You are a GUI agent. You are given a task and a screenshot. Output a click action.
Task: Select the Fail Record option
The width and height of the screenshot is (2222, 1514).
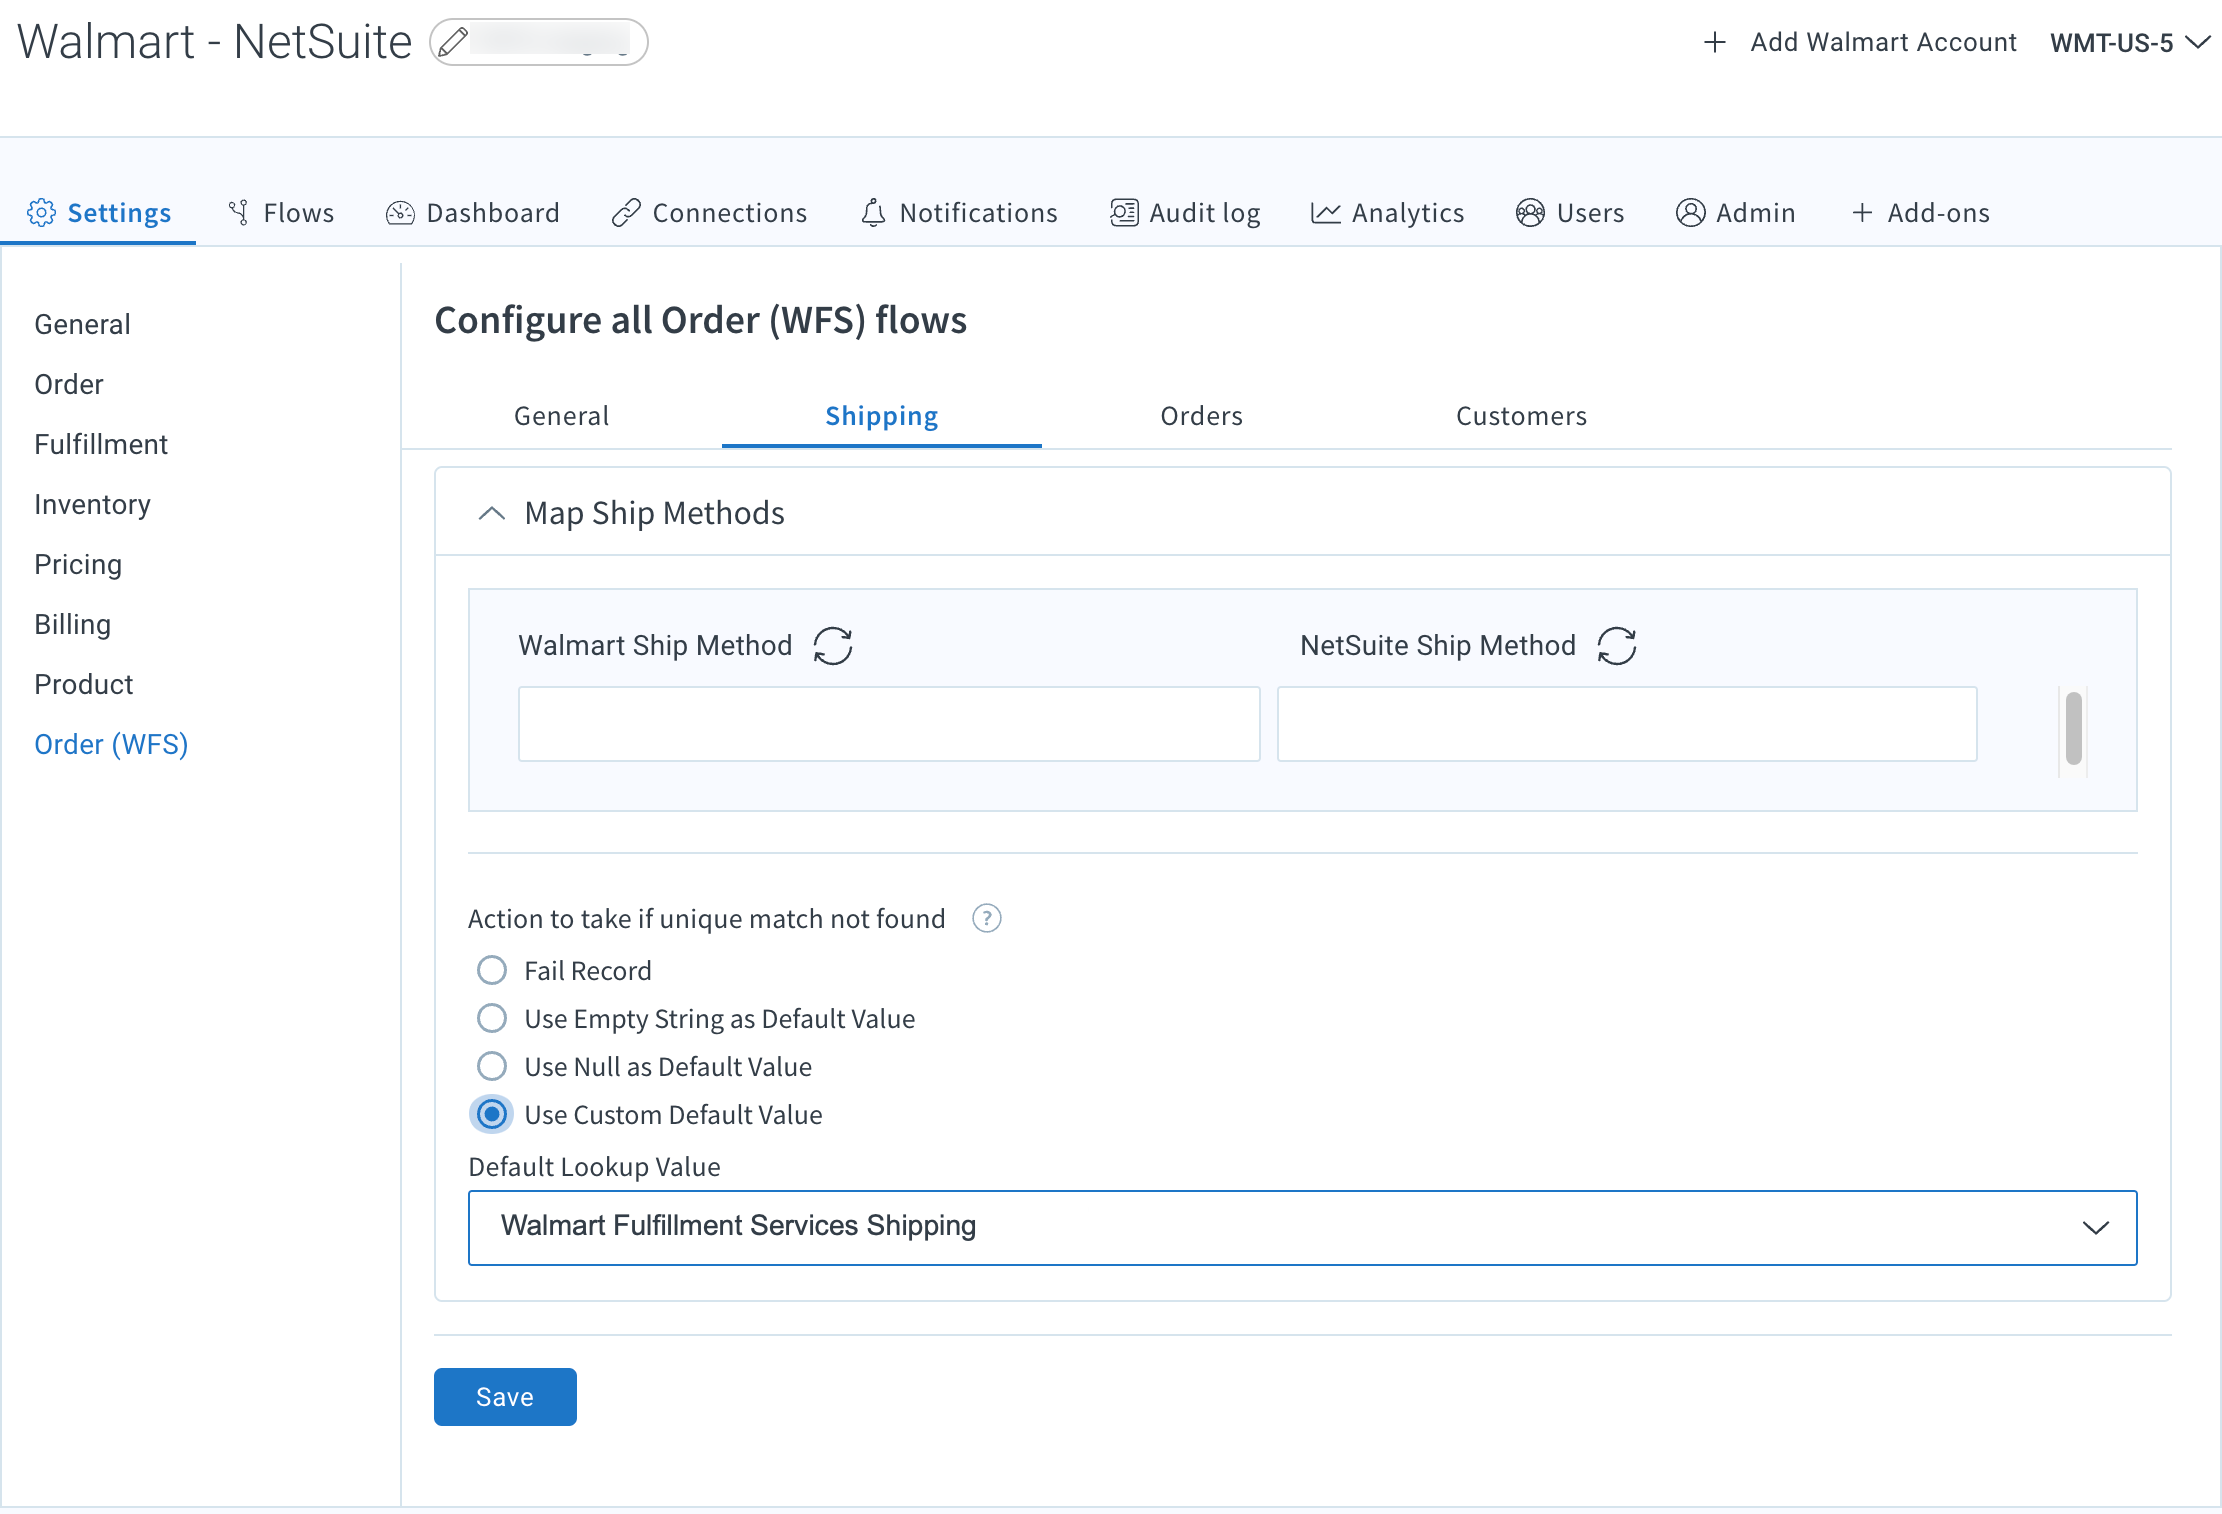[492, 970]
